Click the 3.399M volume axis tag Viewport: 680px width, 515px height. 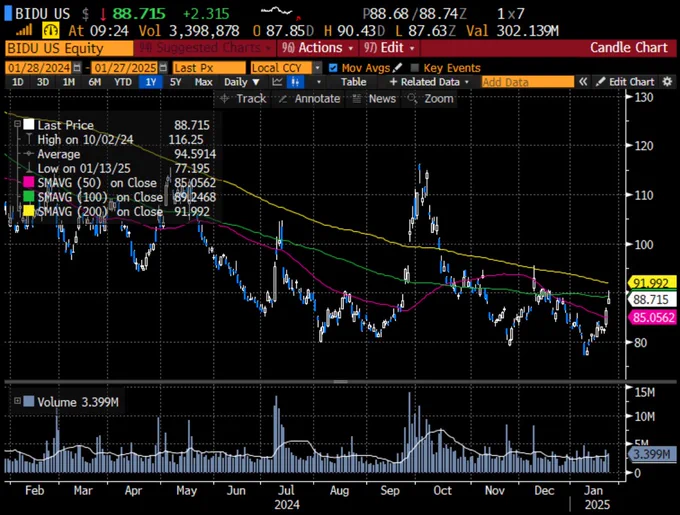651,454
